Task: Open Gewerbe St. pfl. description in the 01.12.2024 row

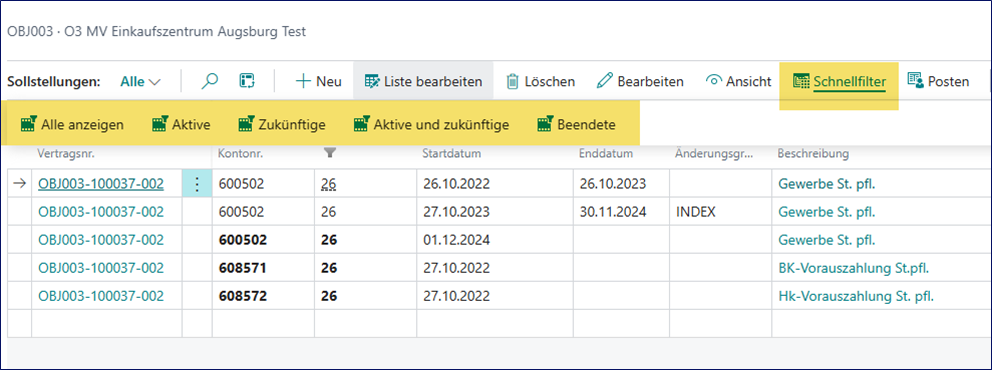Action: (827, 240)
